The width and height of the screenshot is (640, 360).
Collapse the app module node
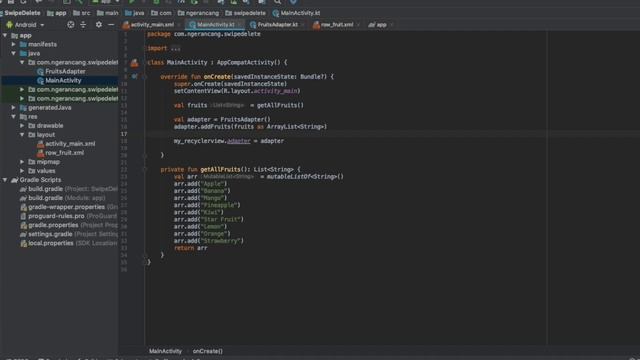pyautogui.click(x=5, y=36)
